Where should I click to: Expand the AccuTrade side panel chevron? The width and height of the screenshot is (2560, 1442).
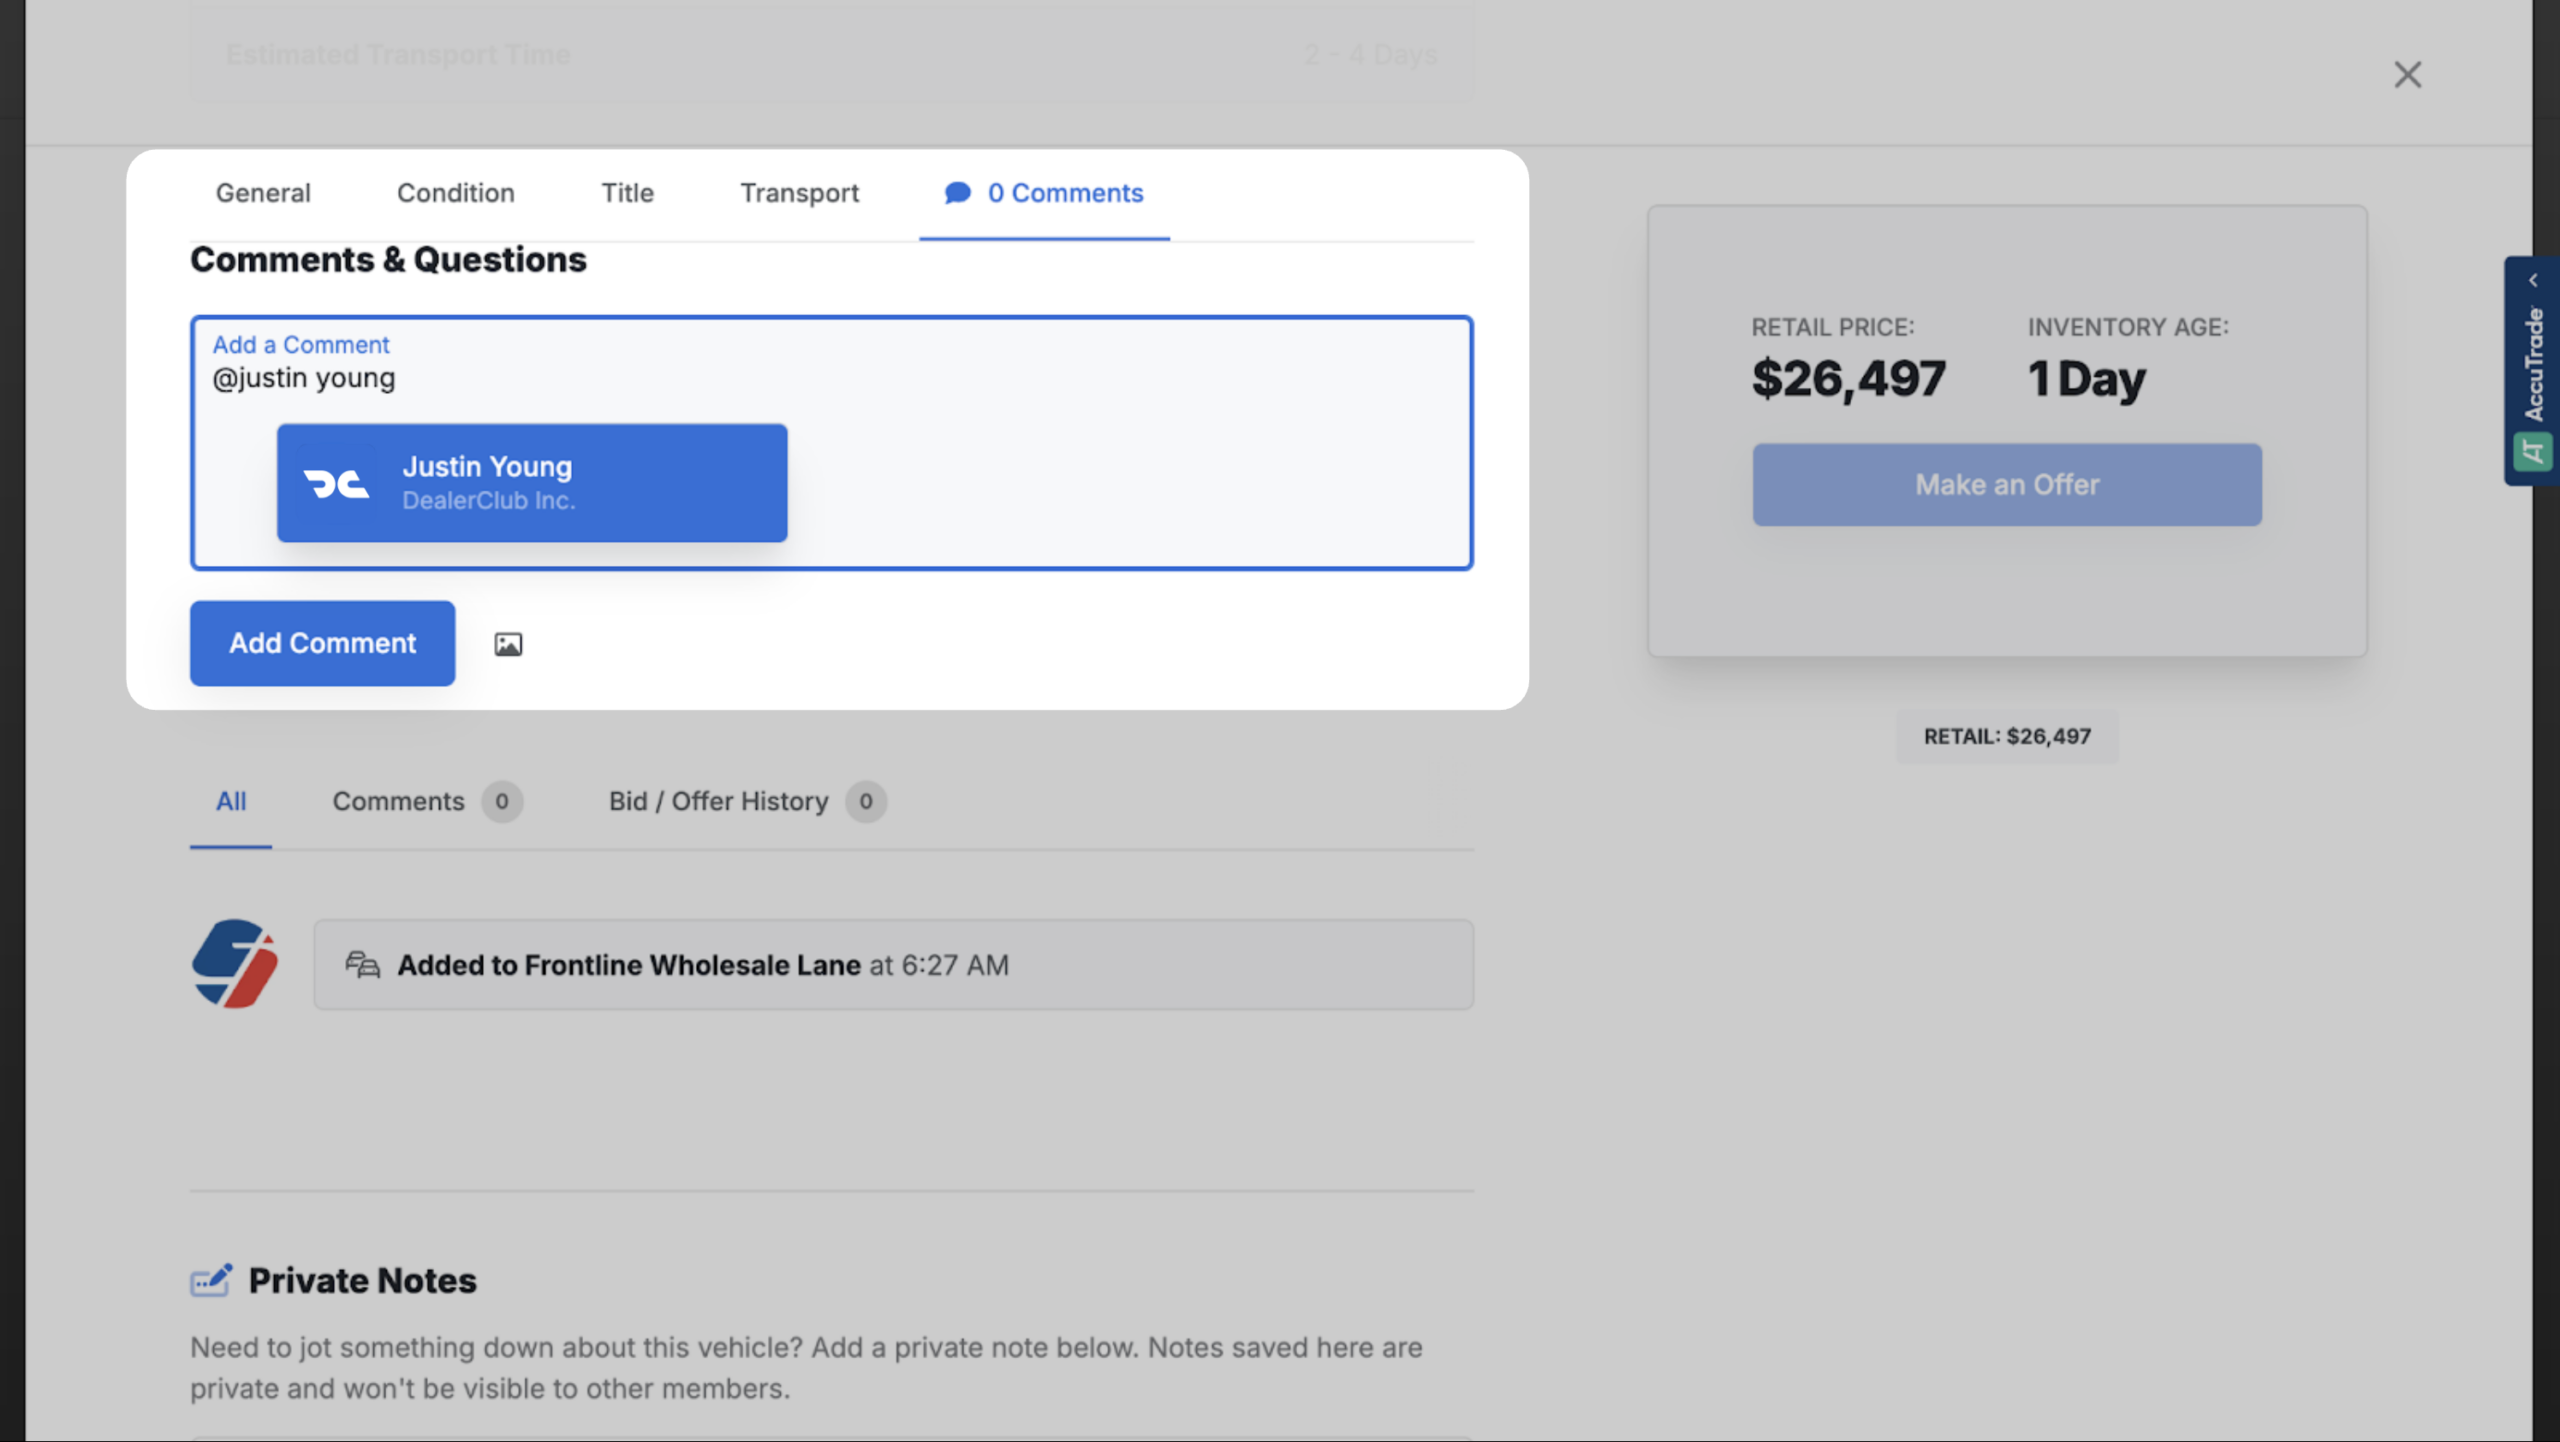point(2533,281)
